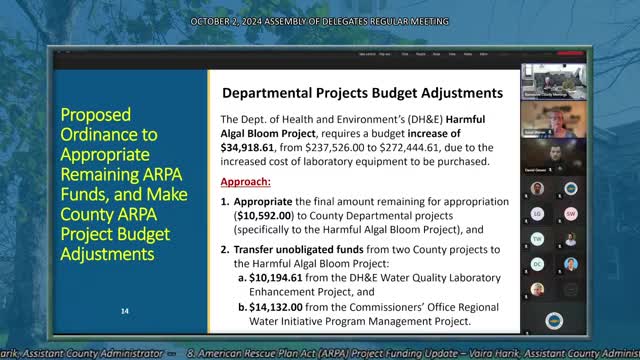
Task: Click Pop out in the meeting toolbar
Action: point(384,54)
